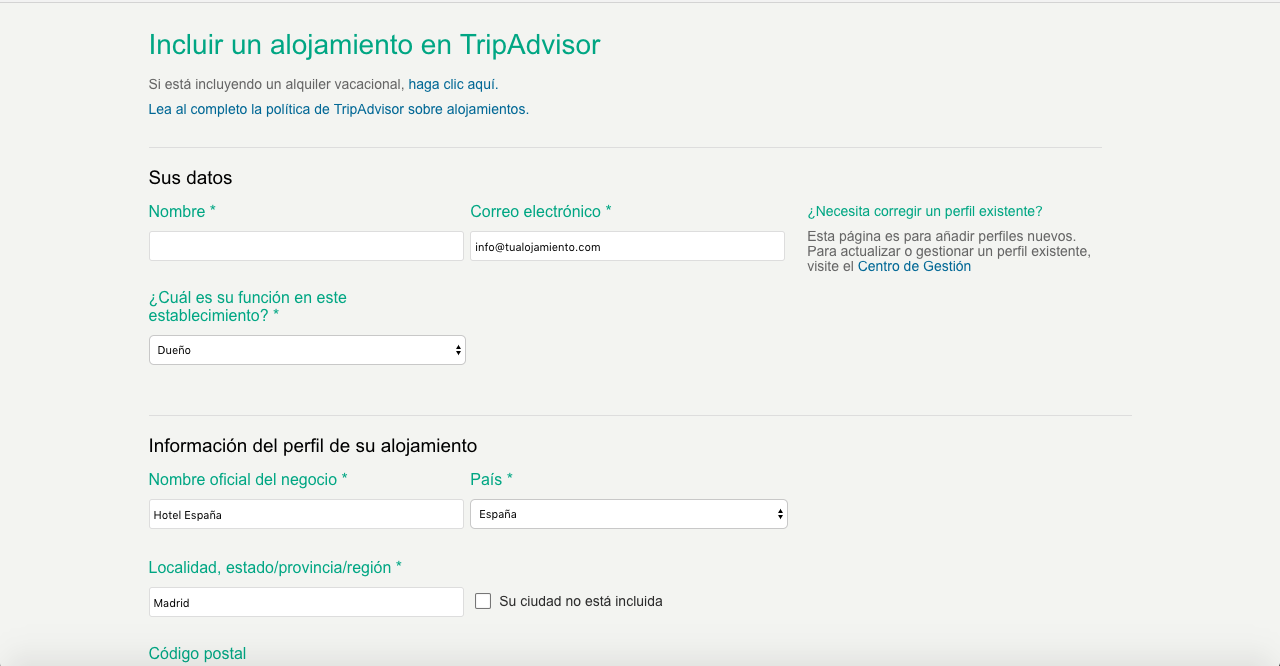Open the role dropdown showing Dueño
1280x666 pixels.
pyautogui.click(x=307, y=350)
